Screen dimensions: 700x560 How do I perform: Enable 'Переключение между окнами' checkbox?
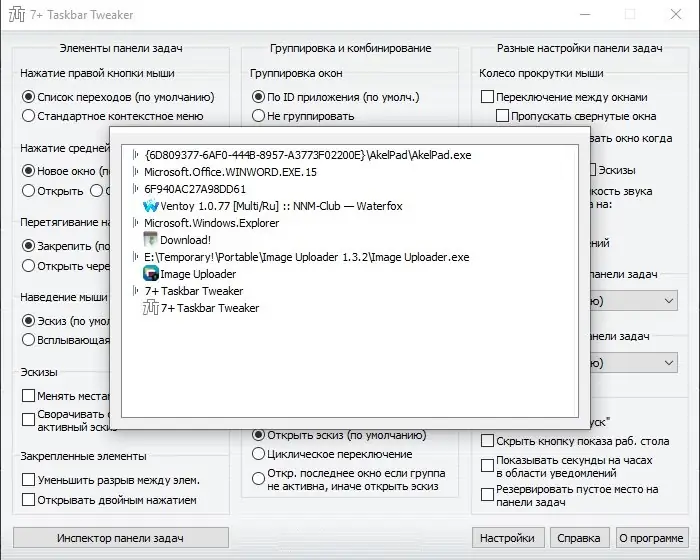click(x=487, y=96)
